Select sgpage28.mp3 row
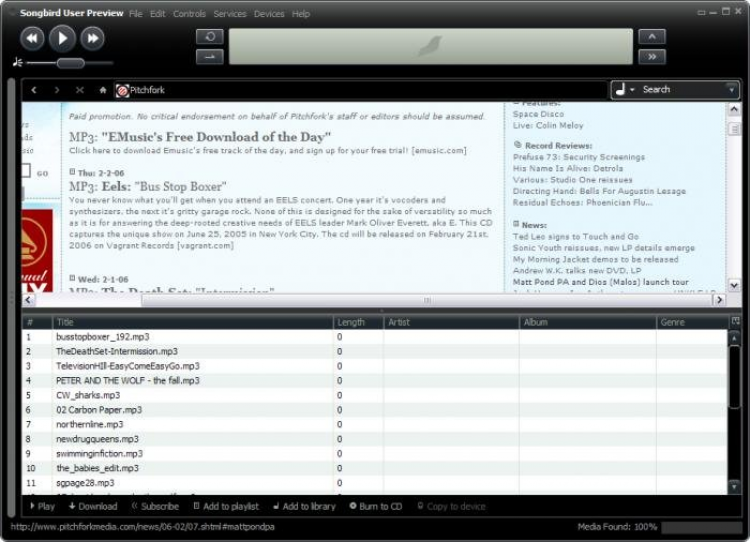The image size is (750, 542). [x=375, y=483]
